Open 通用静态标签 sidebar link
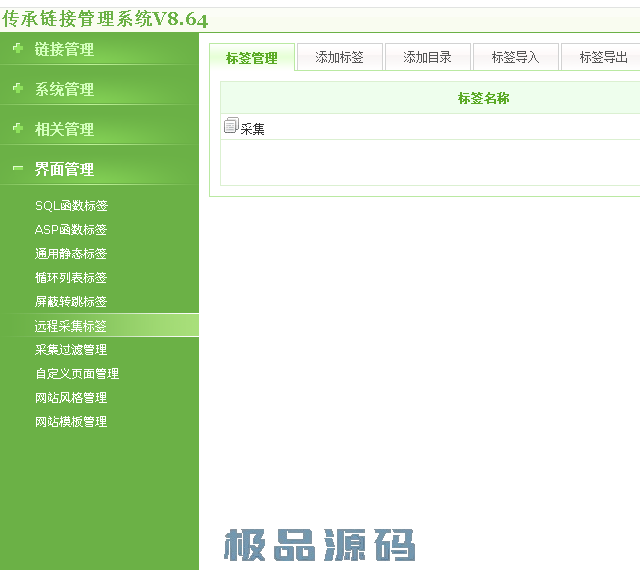The height and width of the screenshot is (570, 640). click(71, 254)
